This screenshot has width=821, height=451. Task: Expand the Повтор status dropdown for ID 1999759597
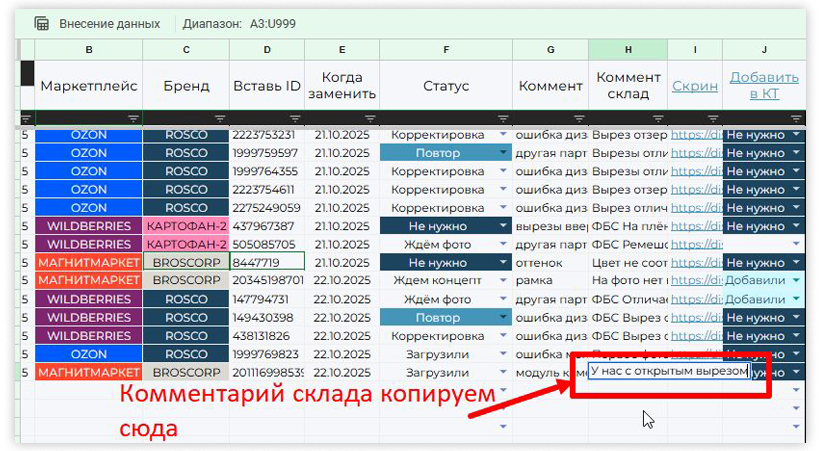coord(503,153)
